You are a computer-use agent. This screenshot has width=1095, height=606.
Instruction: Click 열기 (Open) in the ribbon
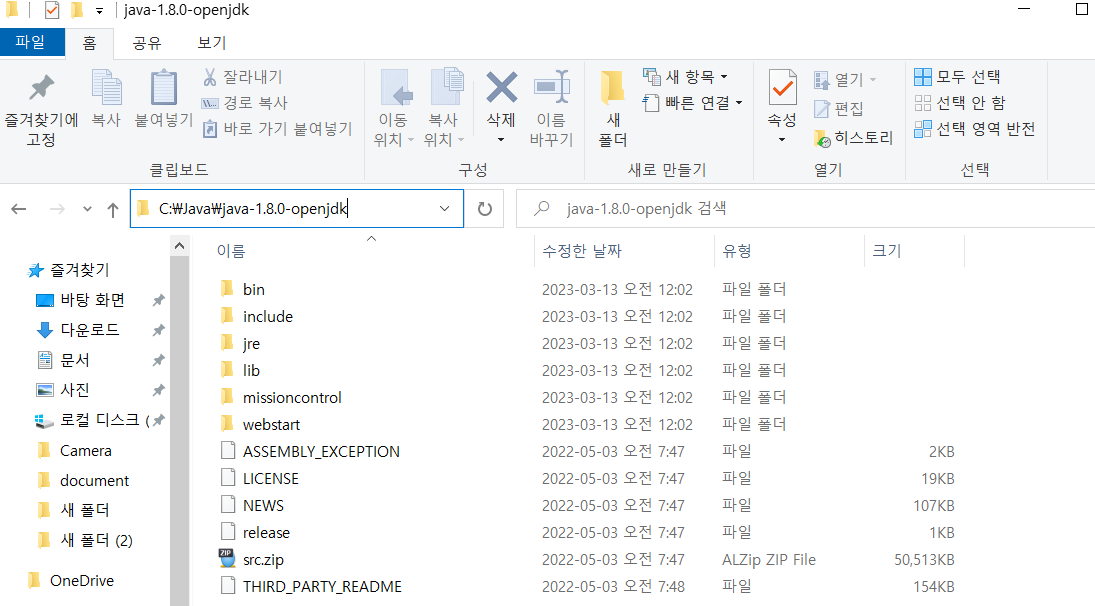[845, 80]
